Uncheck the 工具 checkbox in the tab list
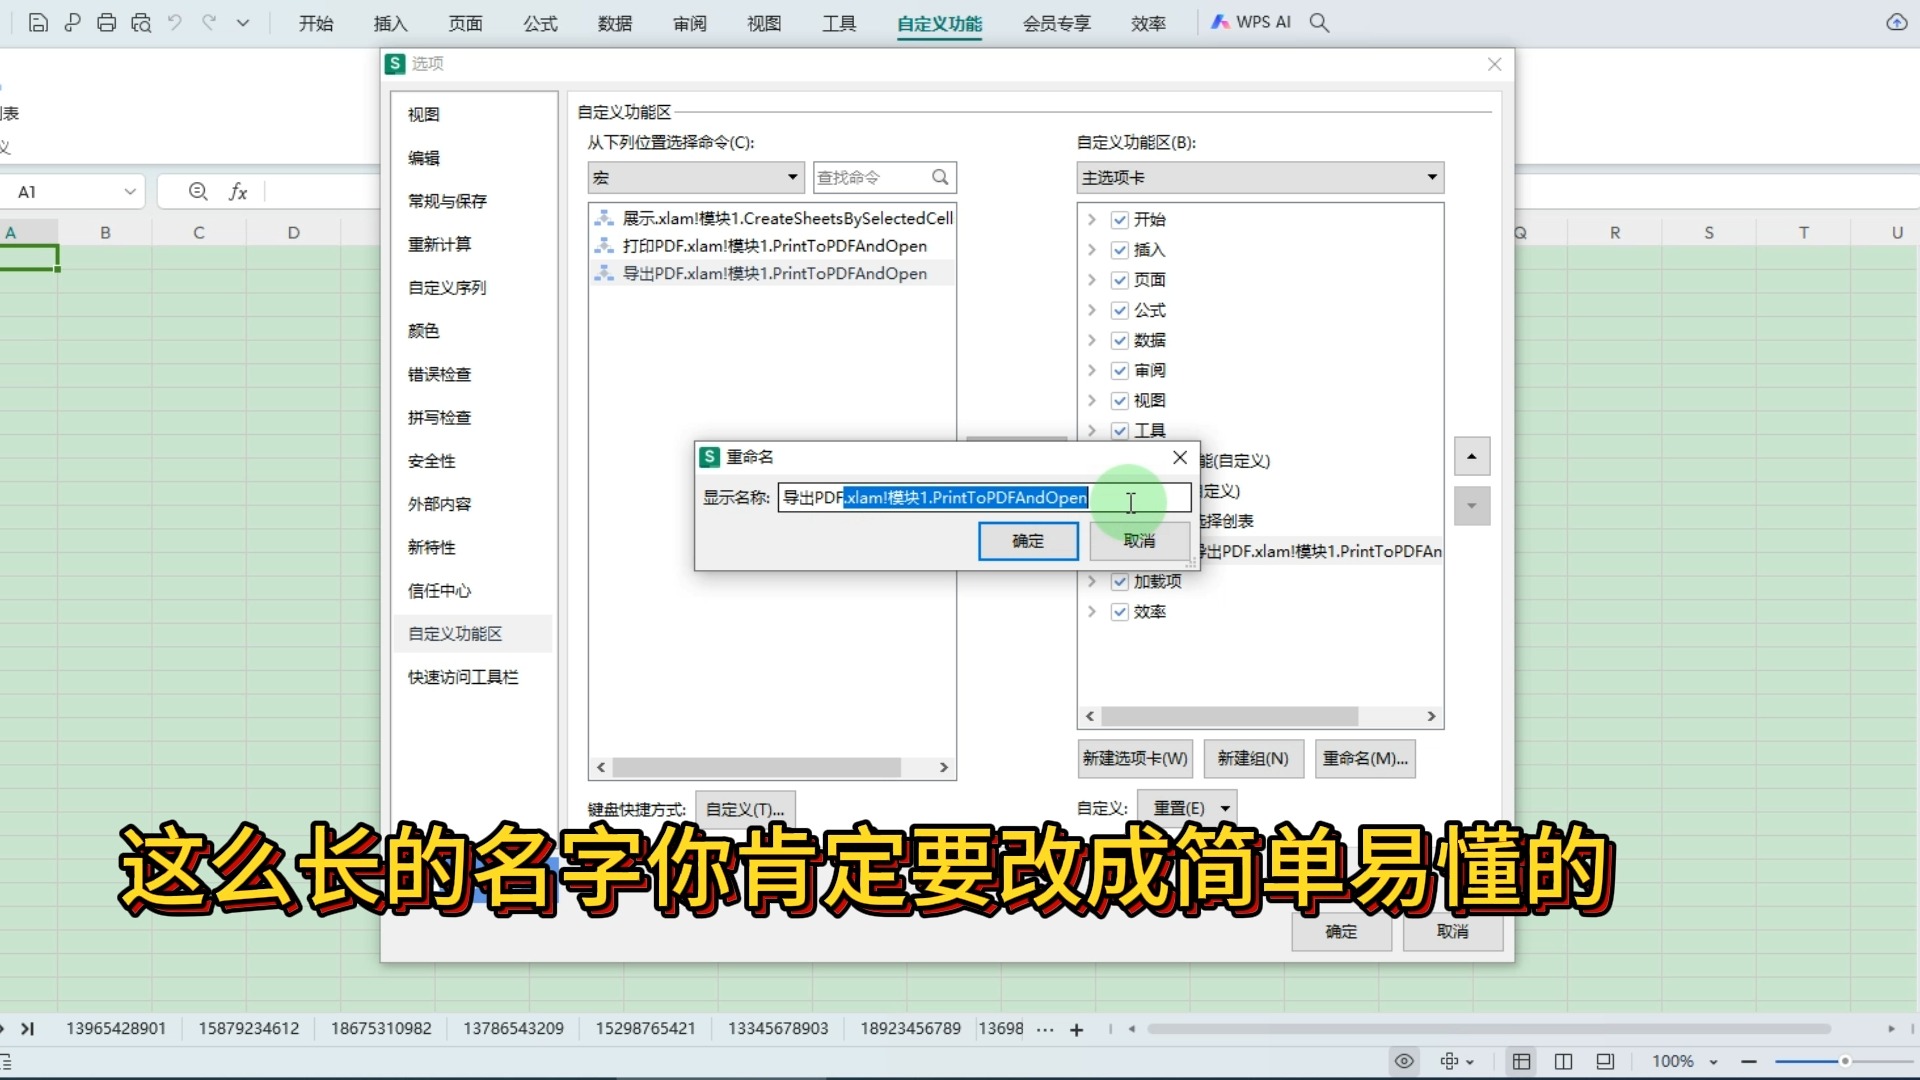The width and height of the screenshot is (1920, 1080). click(x=1120, y=430)
